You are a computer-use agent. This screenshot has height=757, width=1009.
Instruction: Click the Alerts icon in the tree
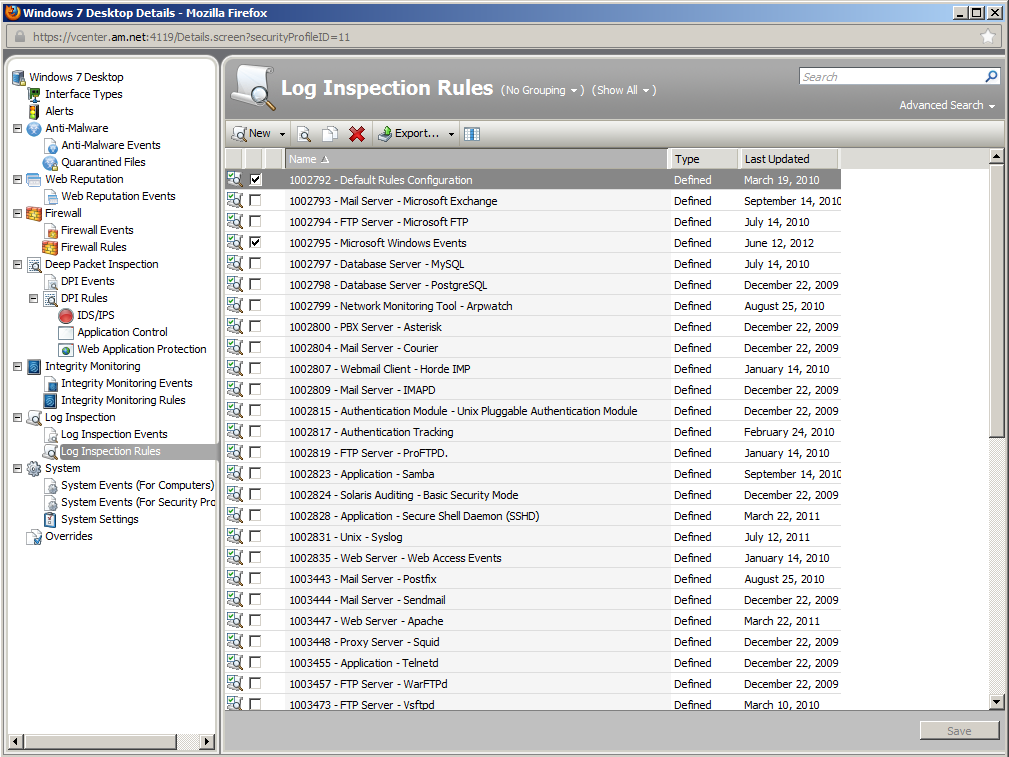[34, 111]
